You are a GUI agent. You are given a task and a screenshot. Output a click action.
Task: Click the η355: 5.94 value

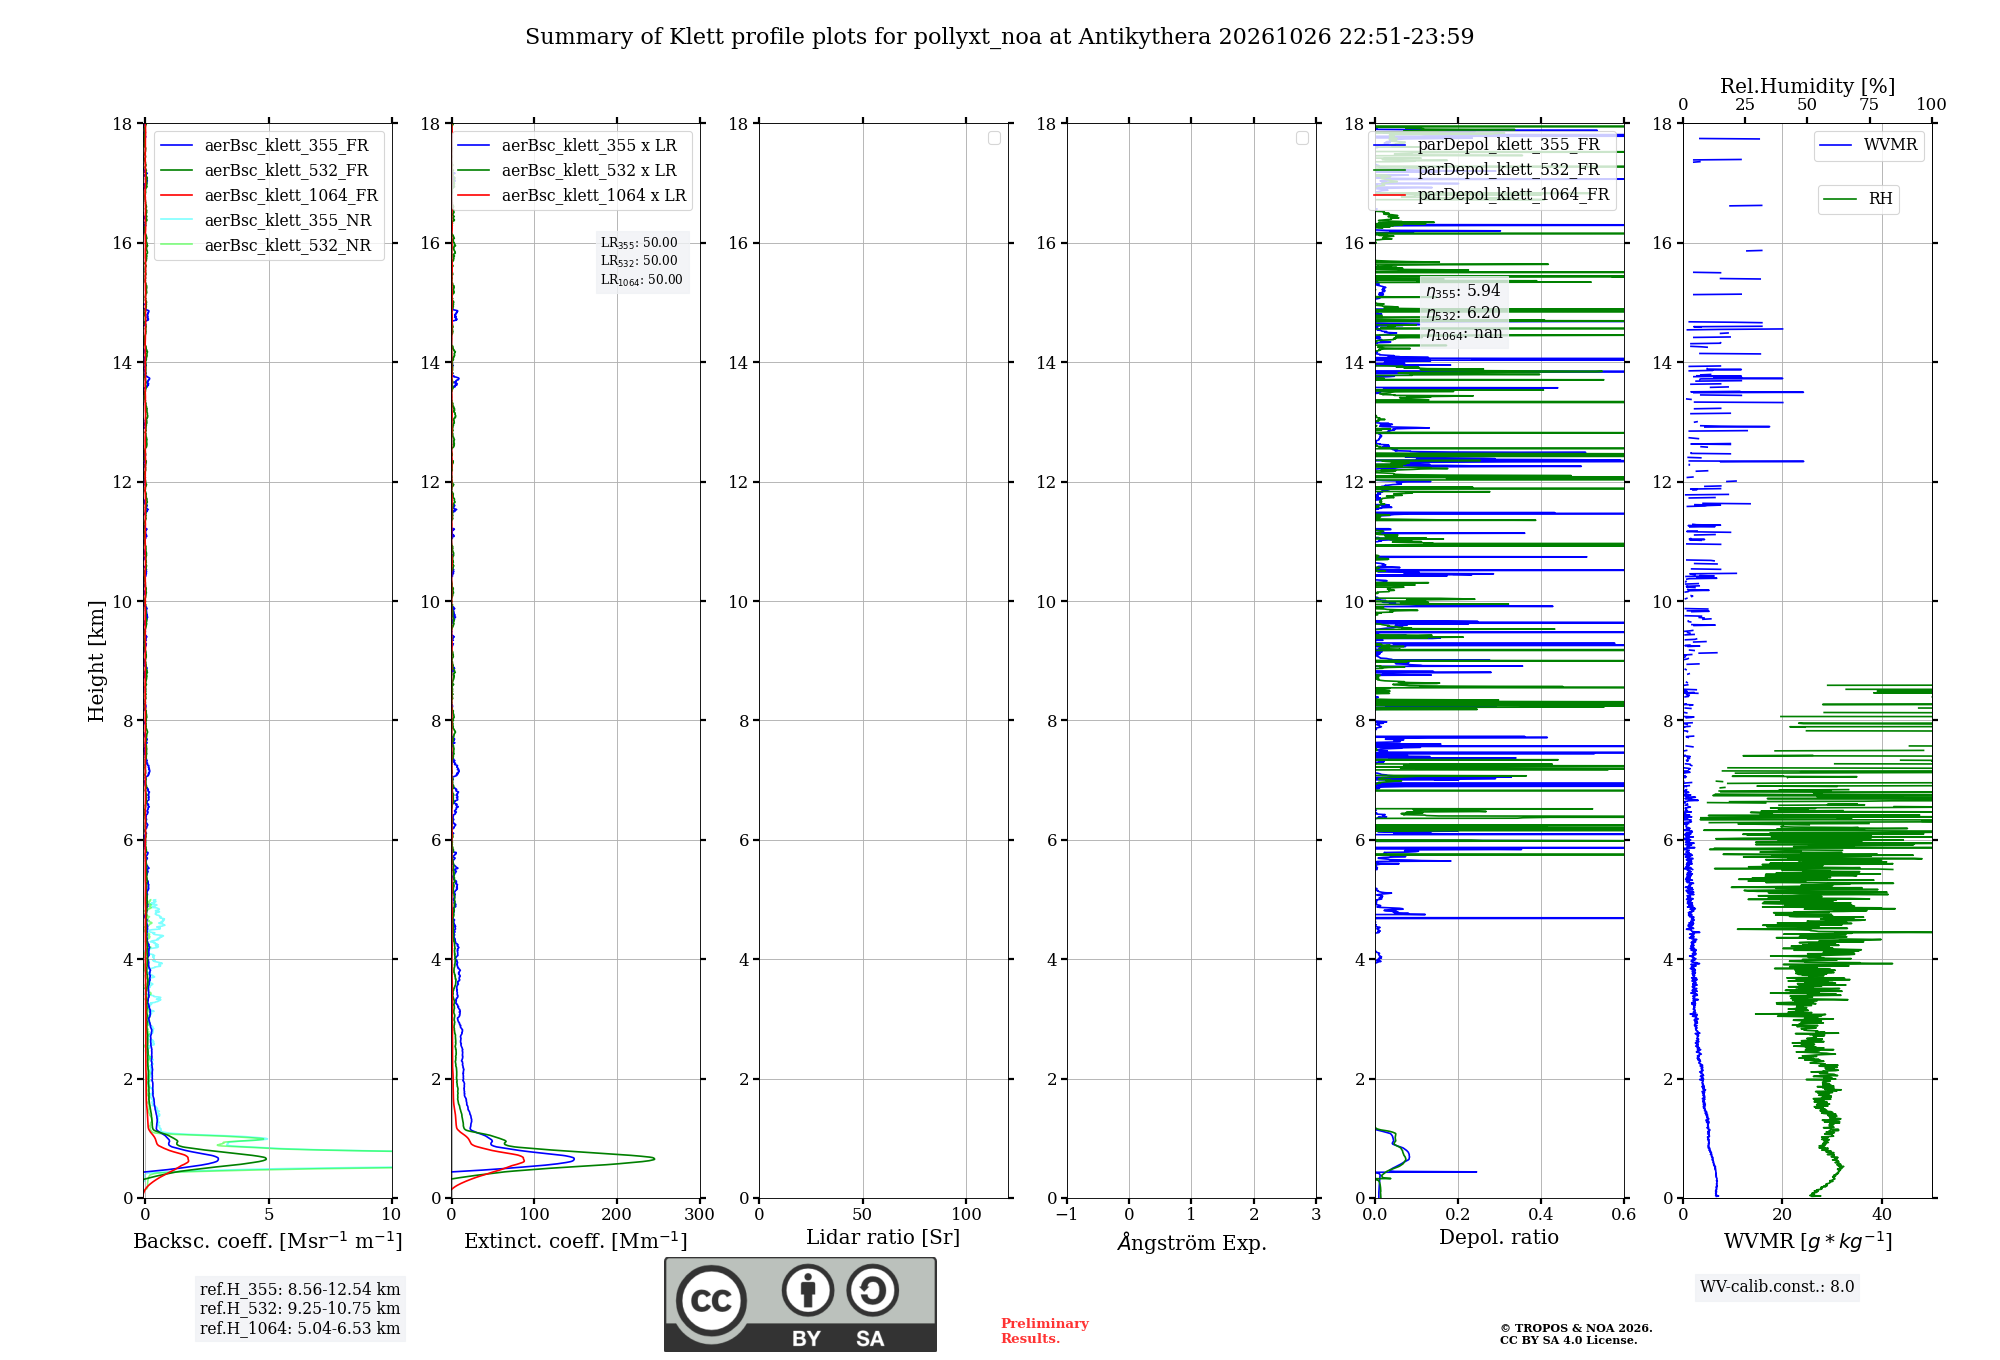tap(1463, 291)
